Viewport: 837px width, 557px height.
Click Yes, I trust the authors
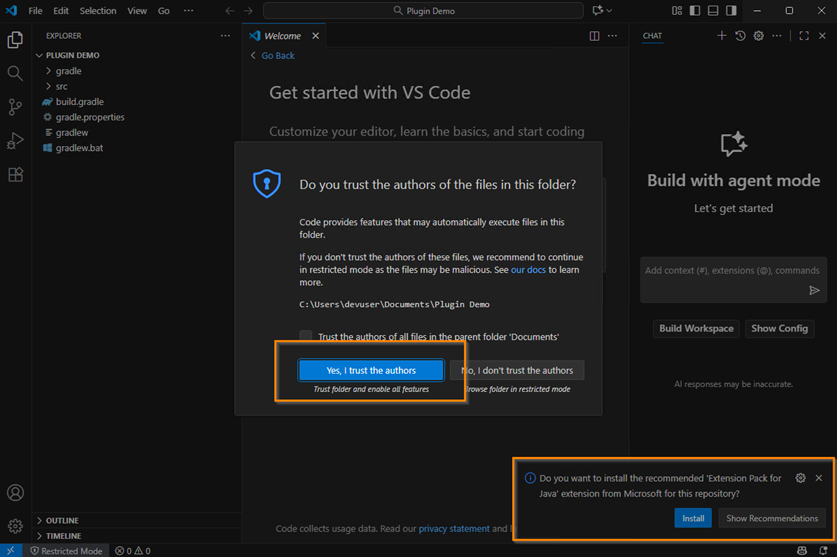point(371,370)
